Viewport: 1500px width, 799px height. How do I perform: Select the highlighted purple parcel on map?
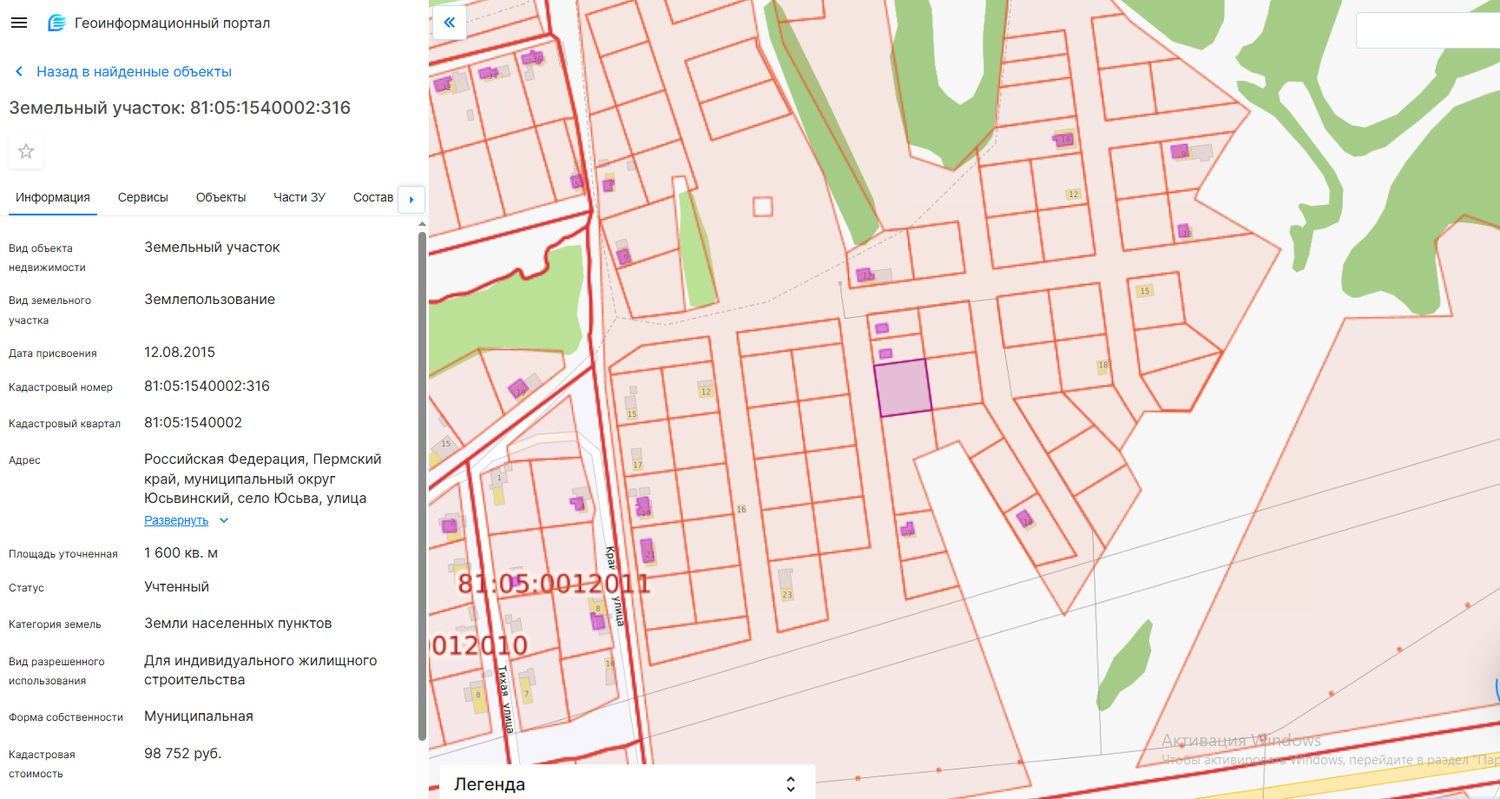click(x=902, y=388)
